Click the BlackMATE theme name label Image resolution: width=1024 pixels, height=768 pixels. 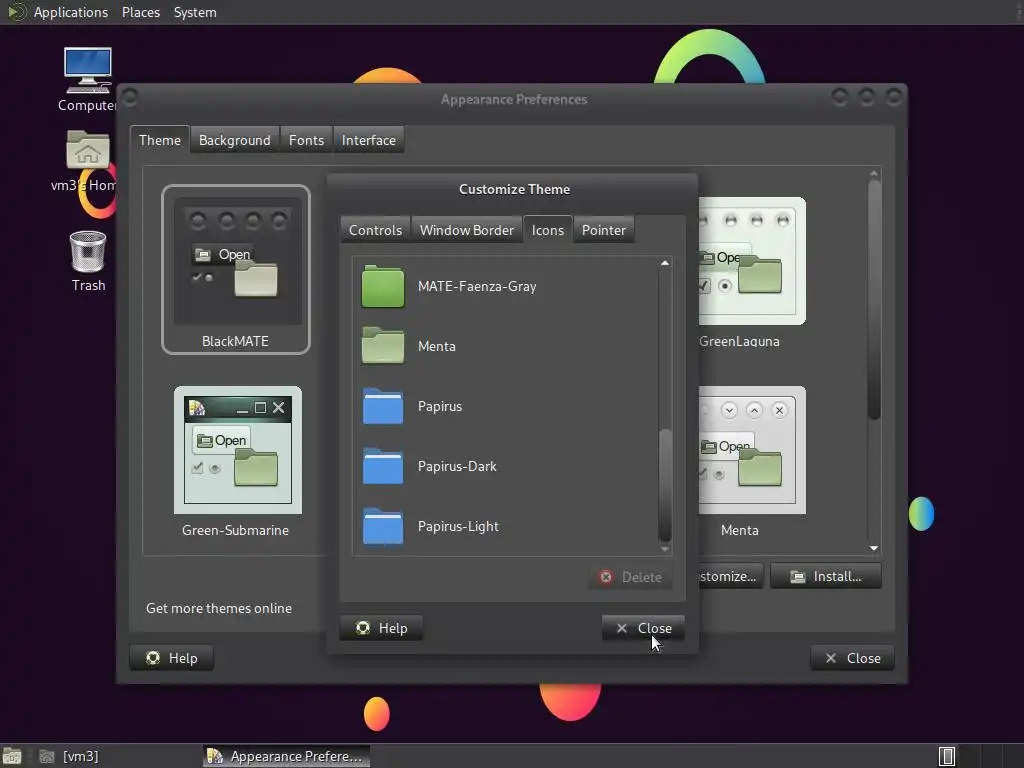tap(235, 341)
